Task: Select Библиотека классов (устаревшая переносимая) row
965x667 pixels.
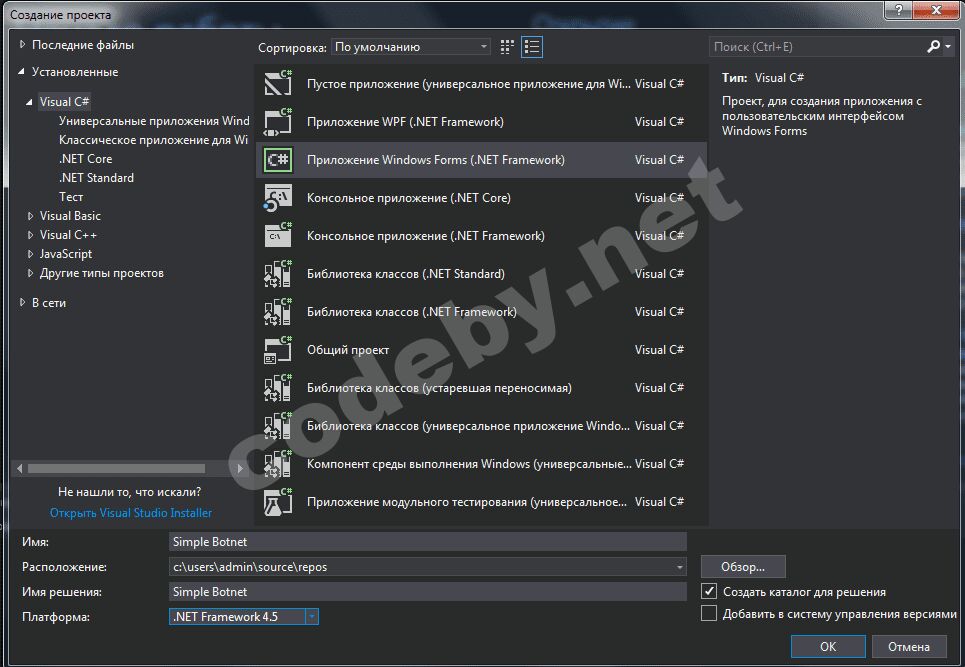Action: [481, 388]
